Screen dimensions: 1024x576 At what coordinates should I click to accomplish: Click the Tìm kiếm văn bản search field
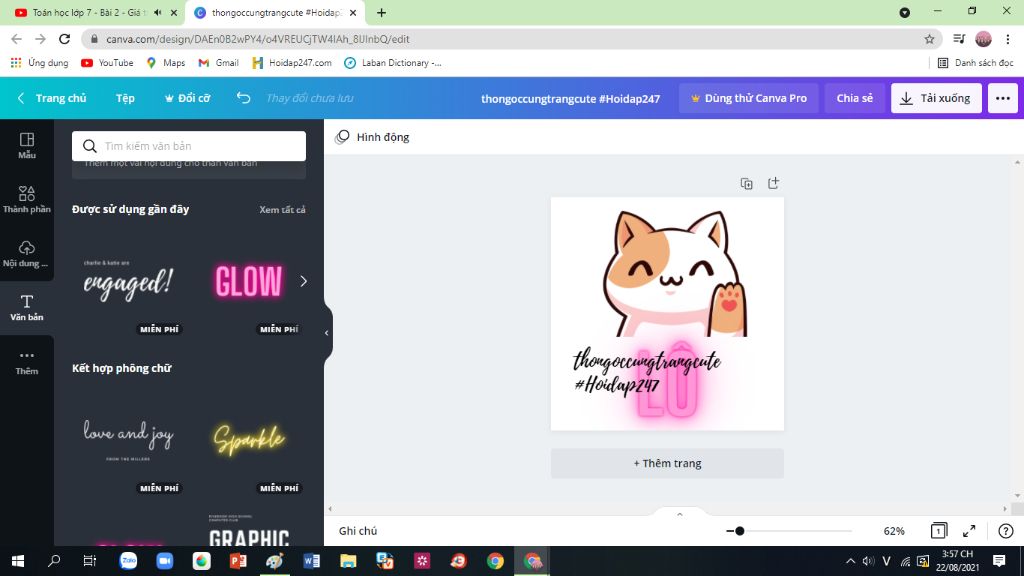coord(189,146)
